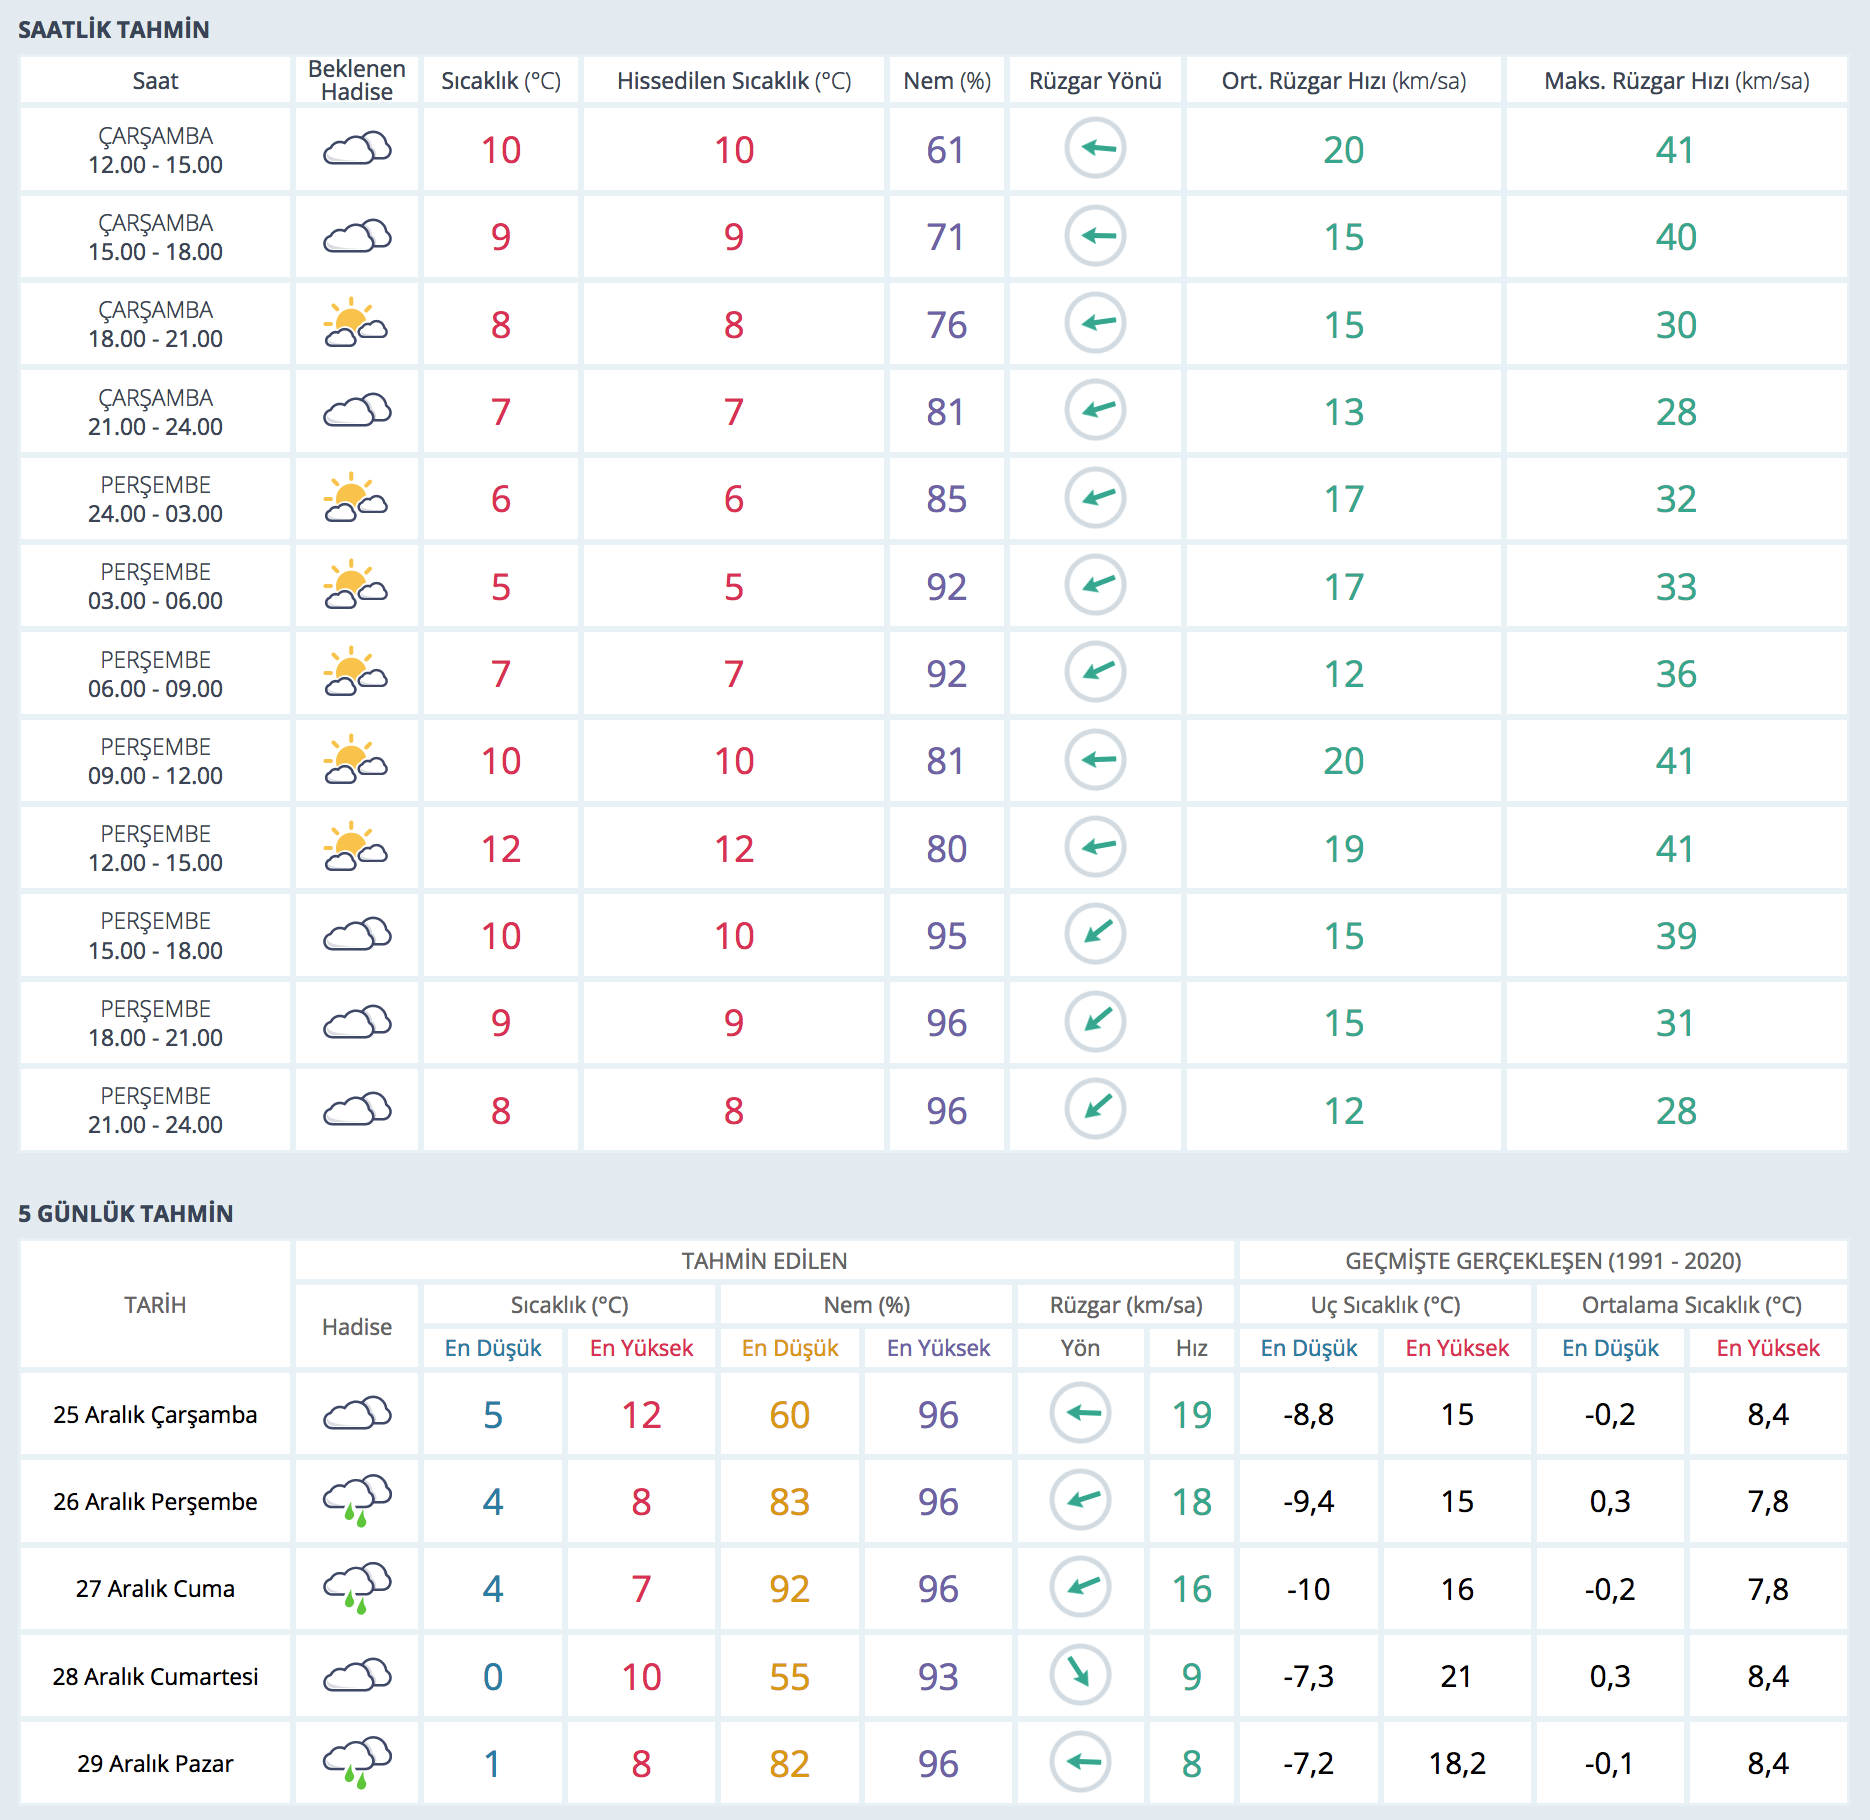Click wind direction arrow for 25 Aralık Çarşamba
The width and height of the screenshot is (1870, 1820).
pos(1080,1413)
